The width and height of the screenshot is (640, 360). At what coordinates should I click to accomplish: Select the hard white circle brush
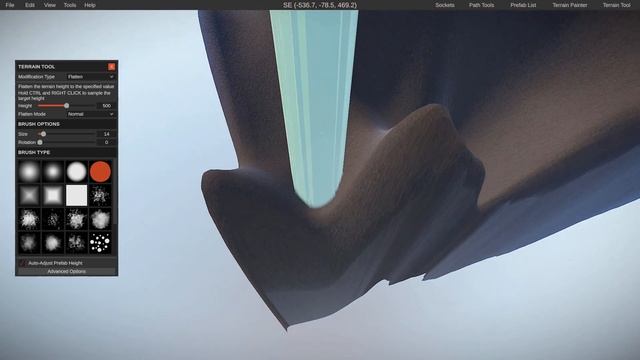point(76,171)
